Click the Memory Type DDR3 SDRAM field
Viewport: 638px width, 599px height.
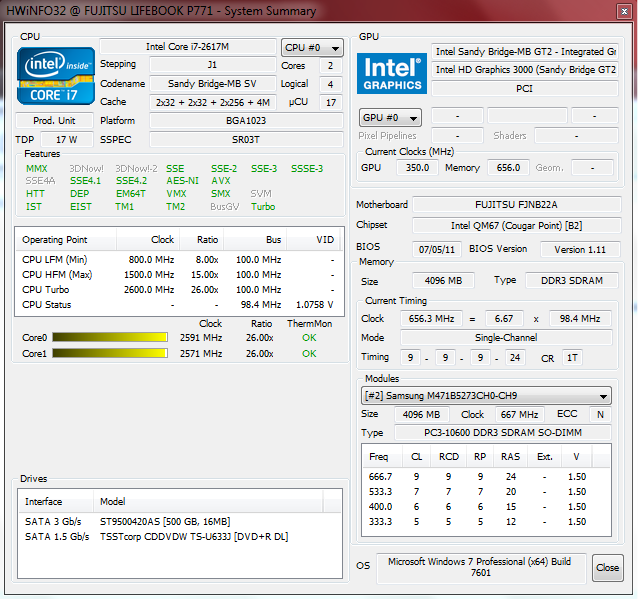[572, 281]
